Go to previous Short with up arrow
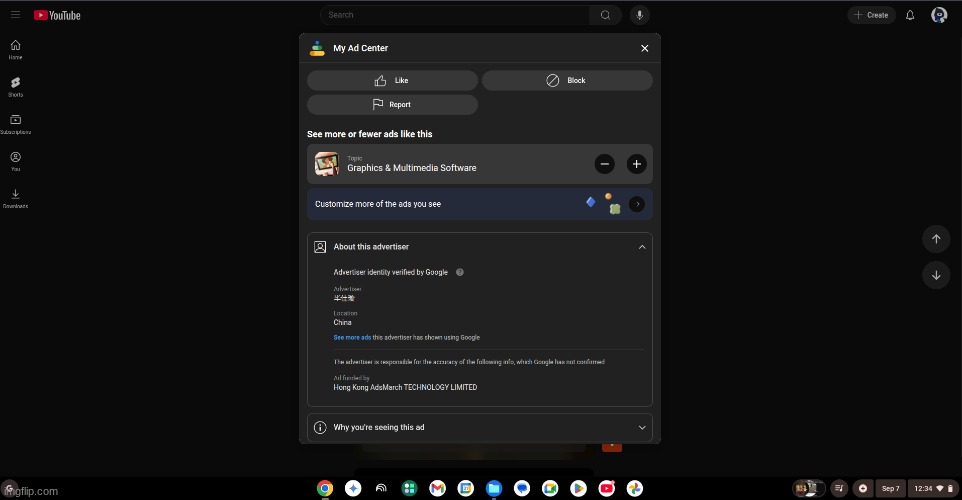This screenshot has width=962, height=500. pos(936,239)
